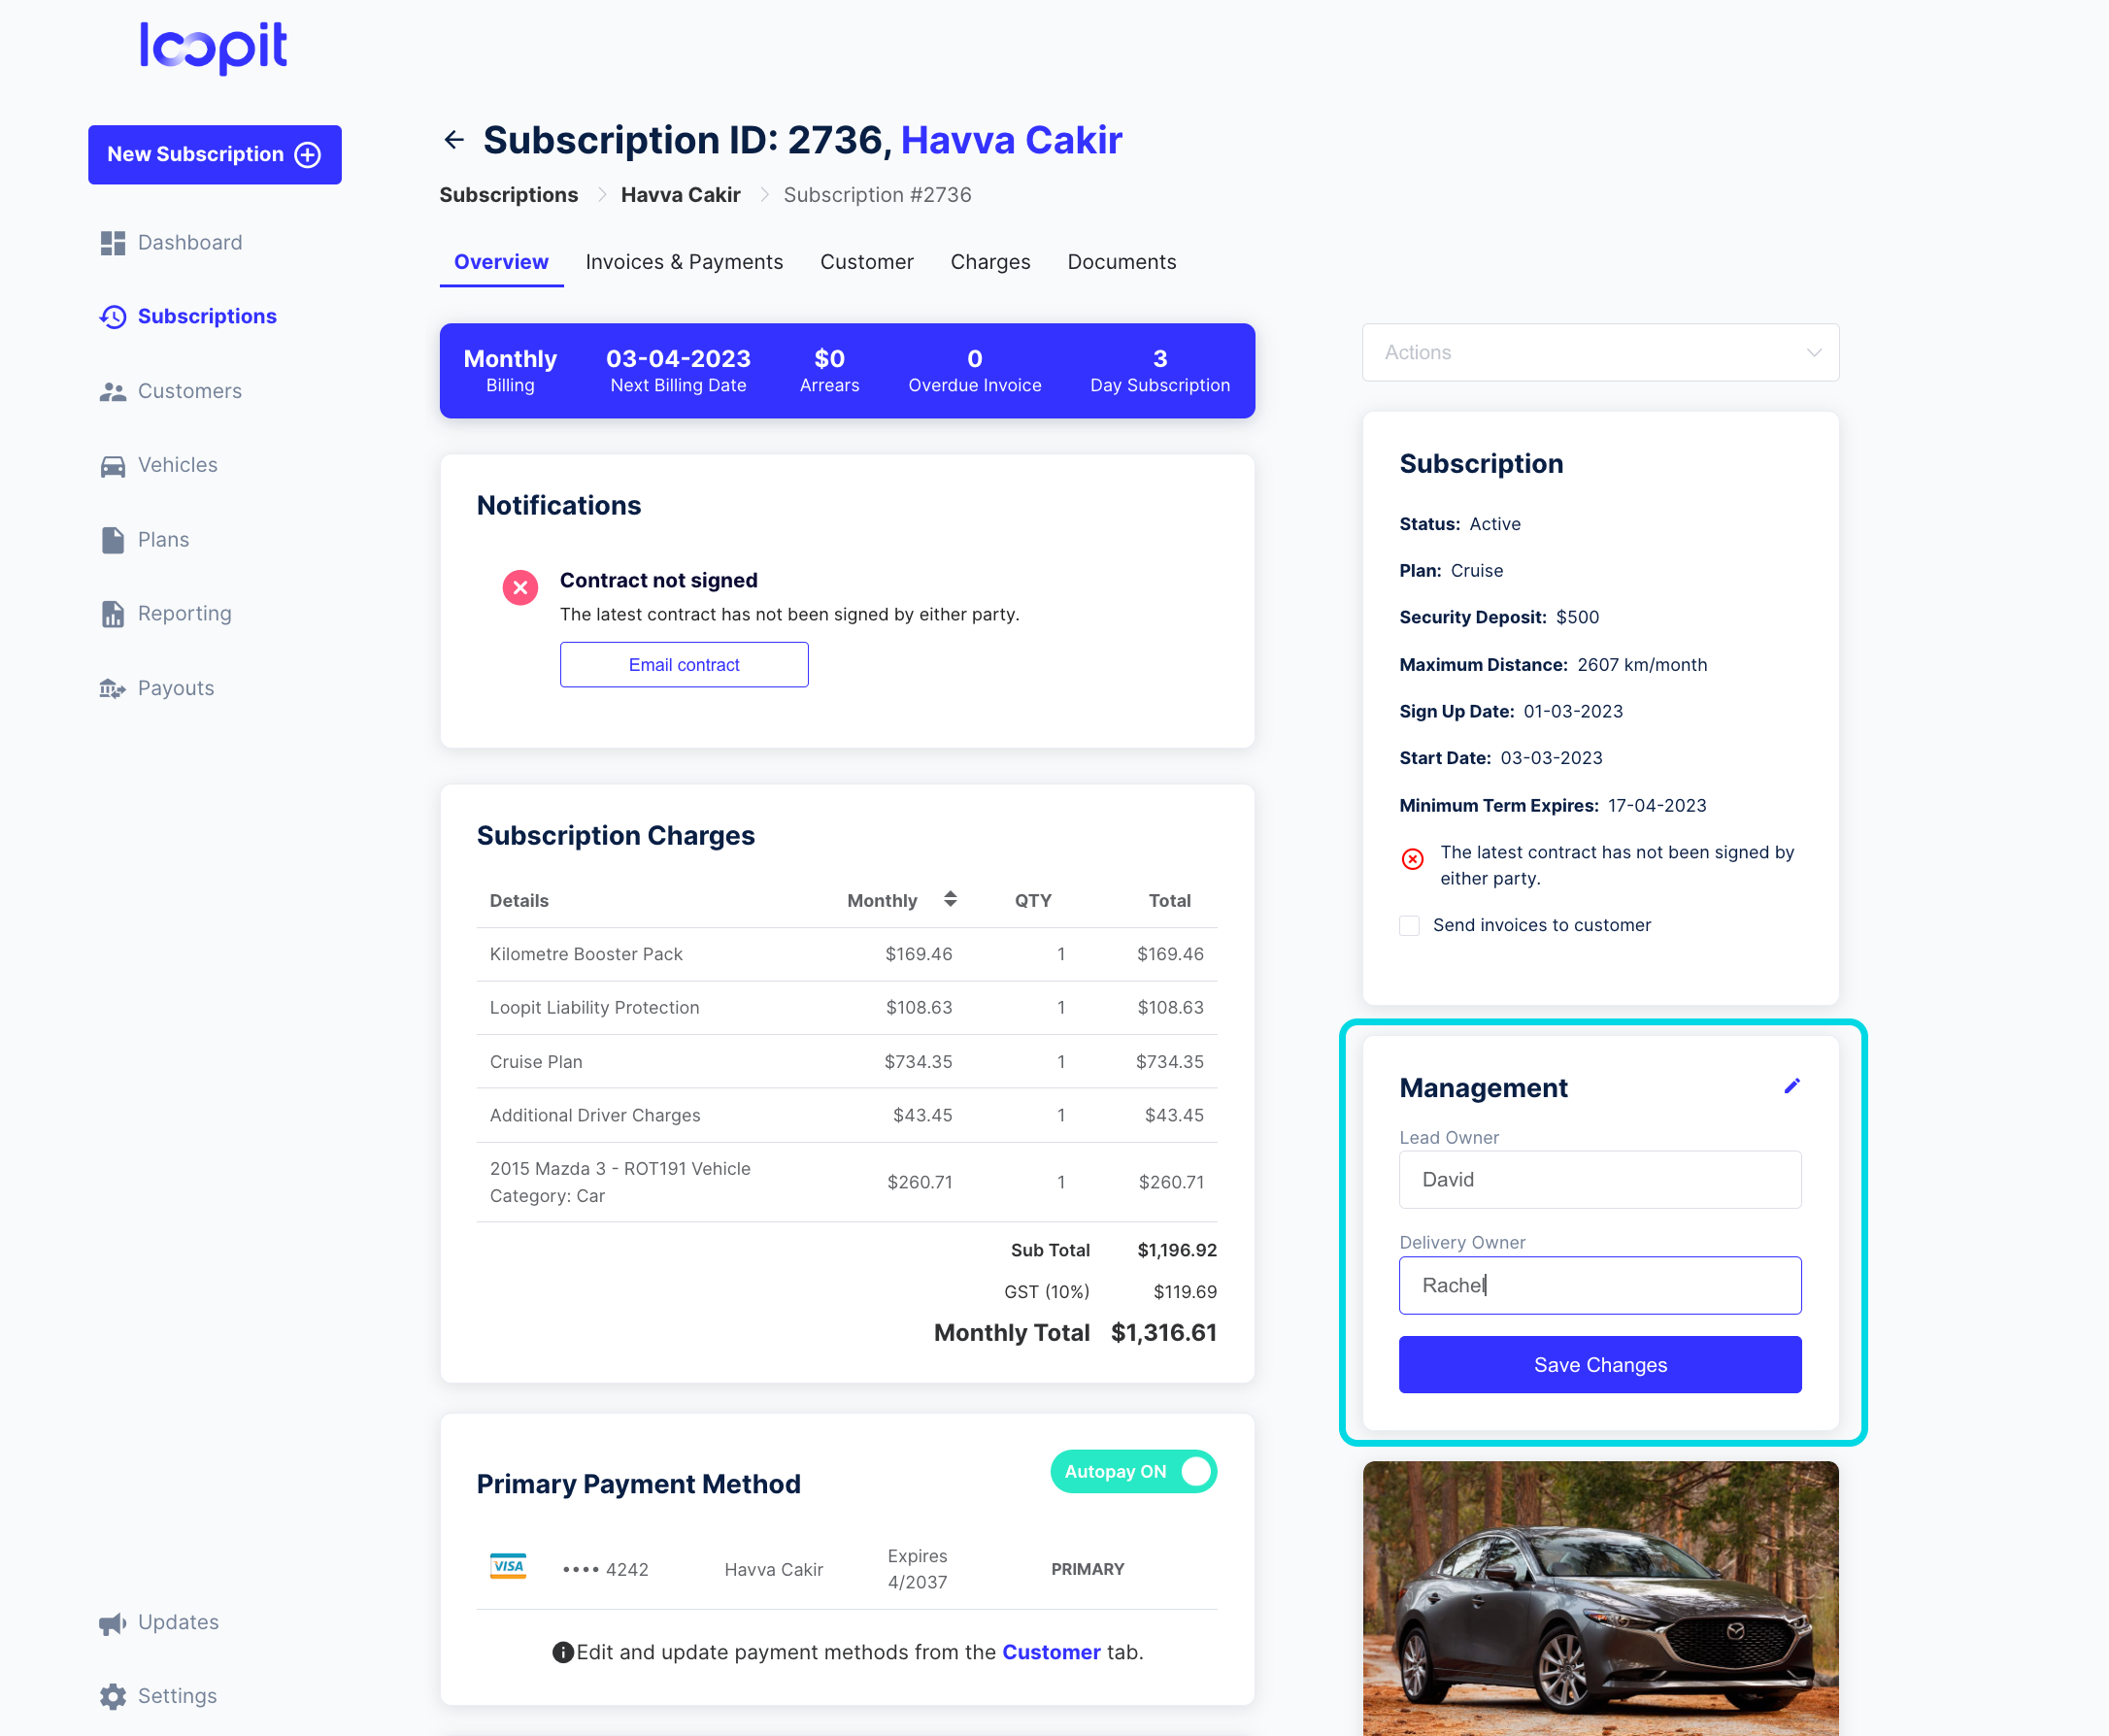Click the Loopit logo

tap(213, 47)
